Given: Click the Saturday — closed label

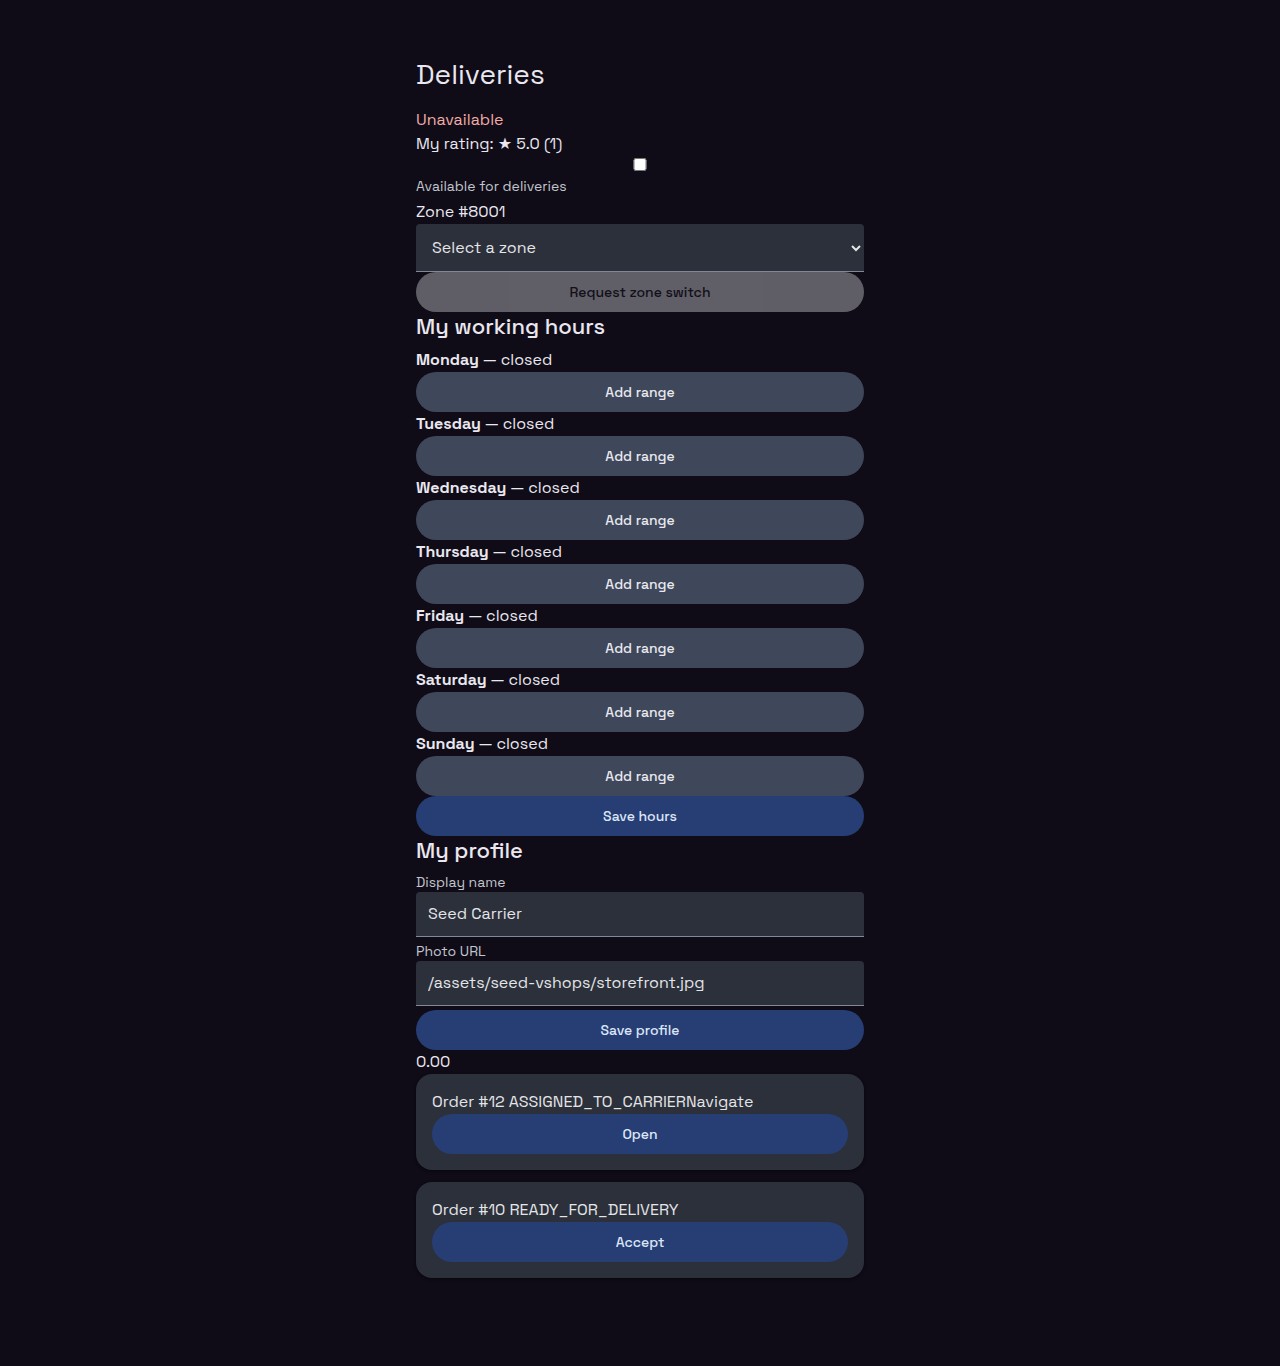Looking at the screenshot, I should pos(488,680).
